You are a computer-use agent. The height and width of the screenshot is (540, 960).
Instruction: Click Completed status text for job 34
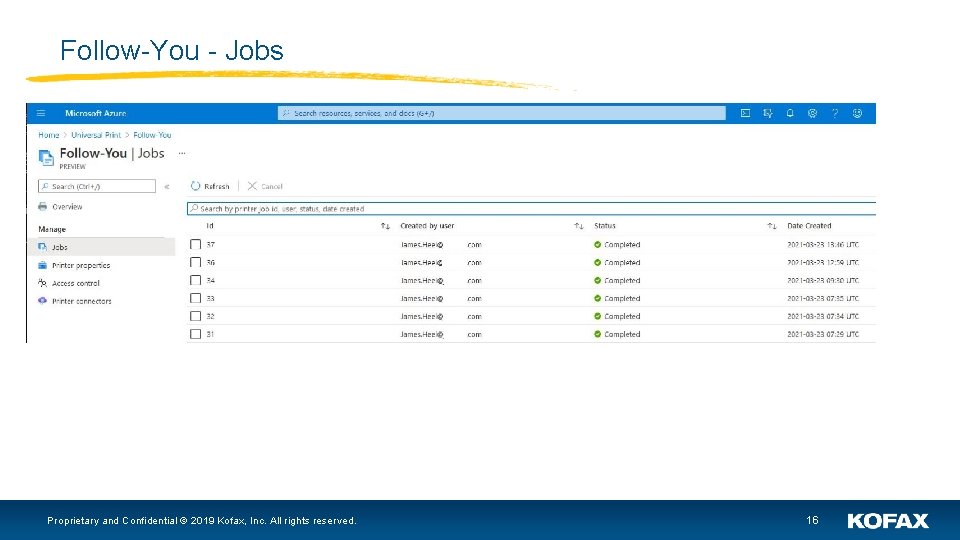point(622,280)
